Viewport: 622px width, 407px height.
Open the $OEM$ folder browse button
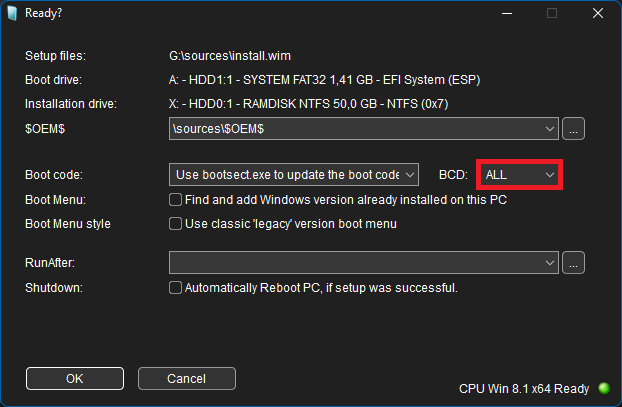click(573, 129)
